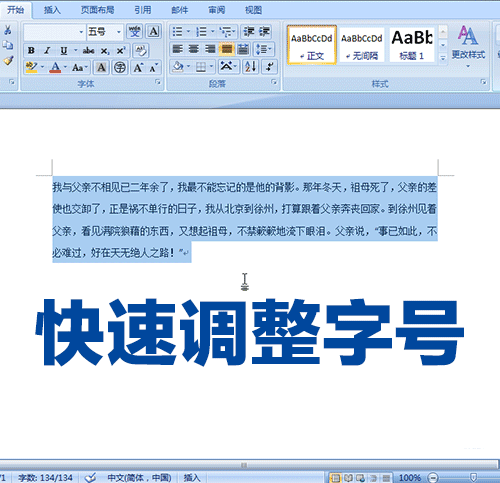This screenshot has width=500, height=483.
Task: Click the proofing check icon in status bar
Action: [x=90, y=478]
